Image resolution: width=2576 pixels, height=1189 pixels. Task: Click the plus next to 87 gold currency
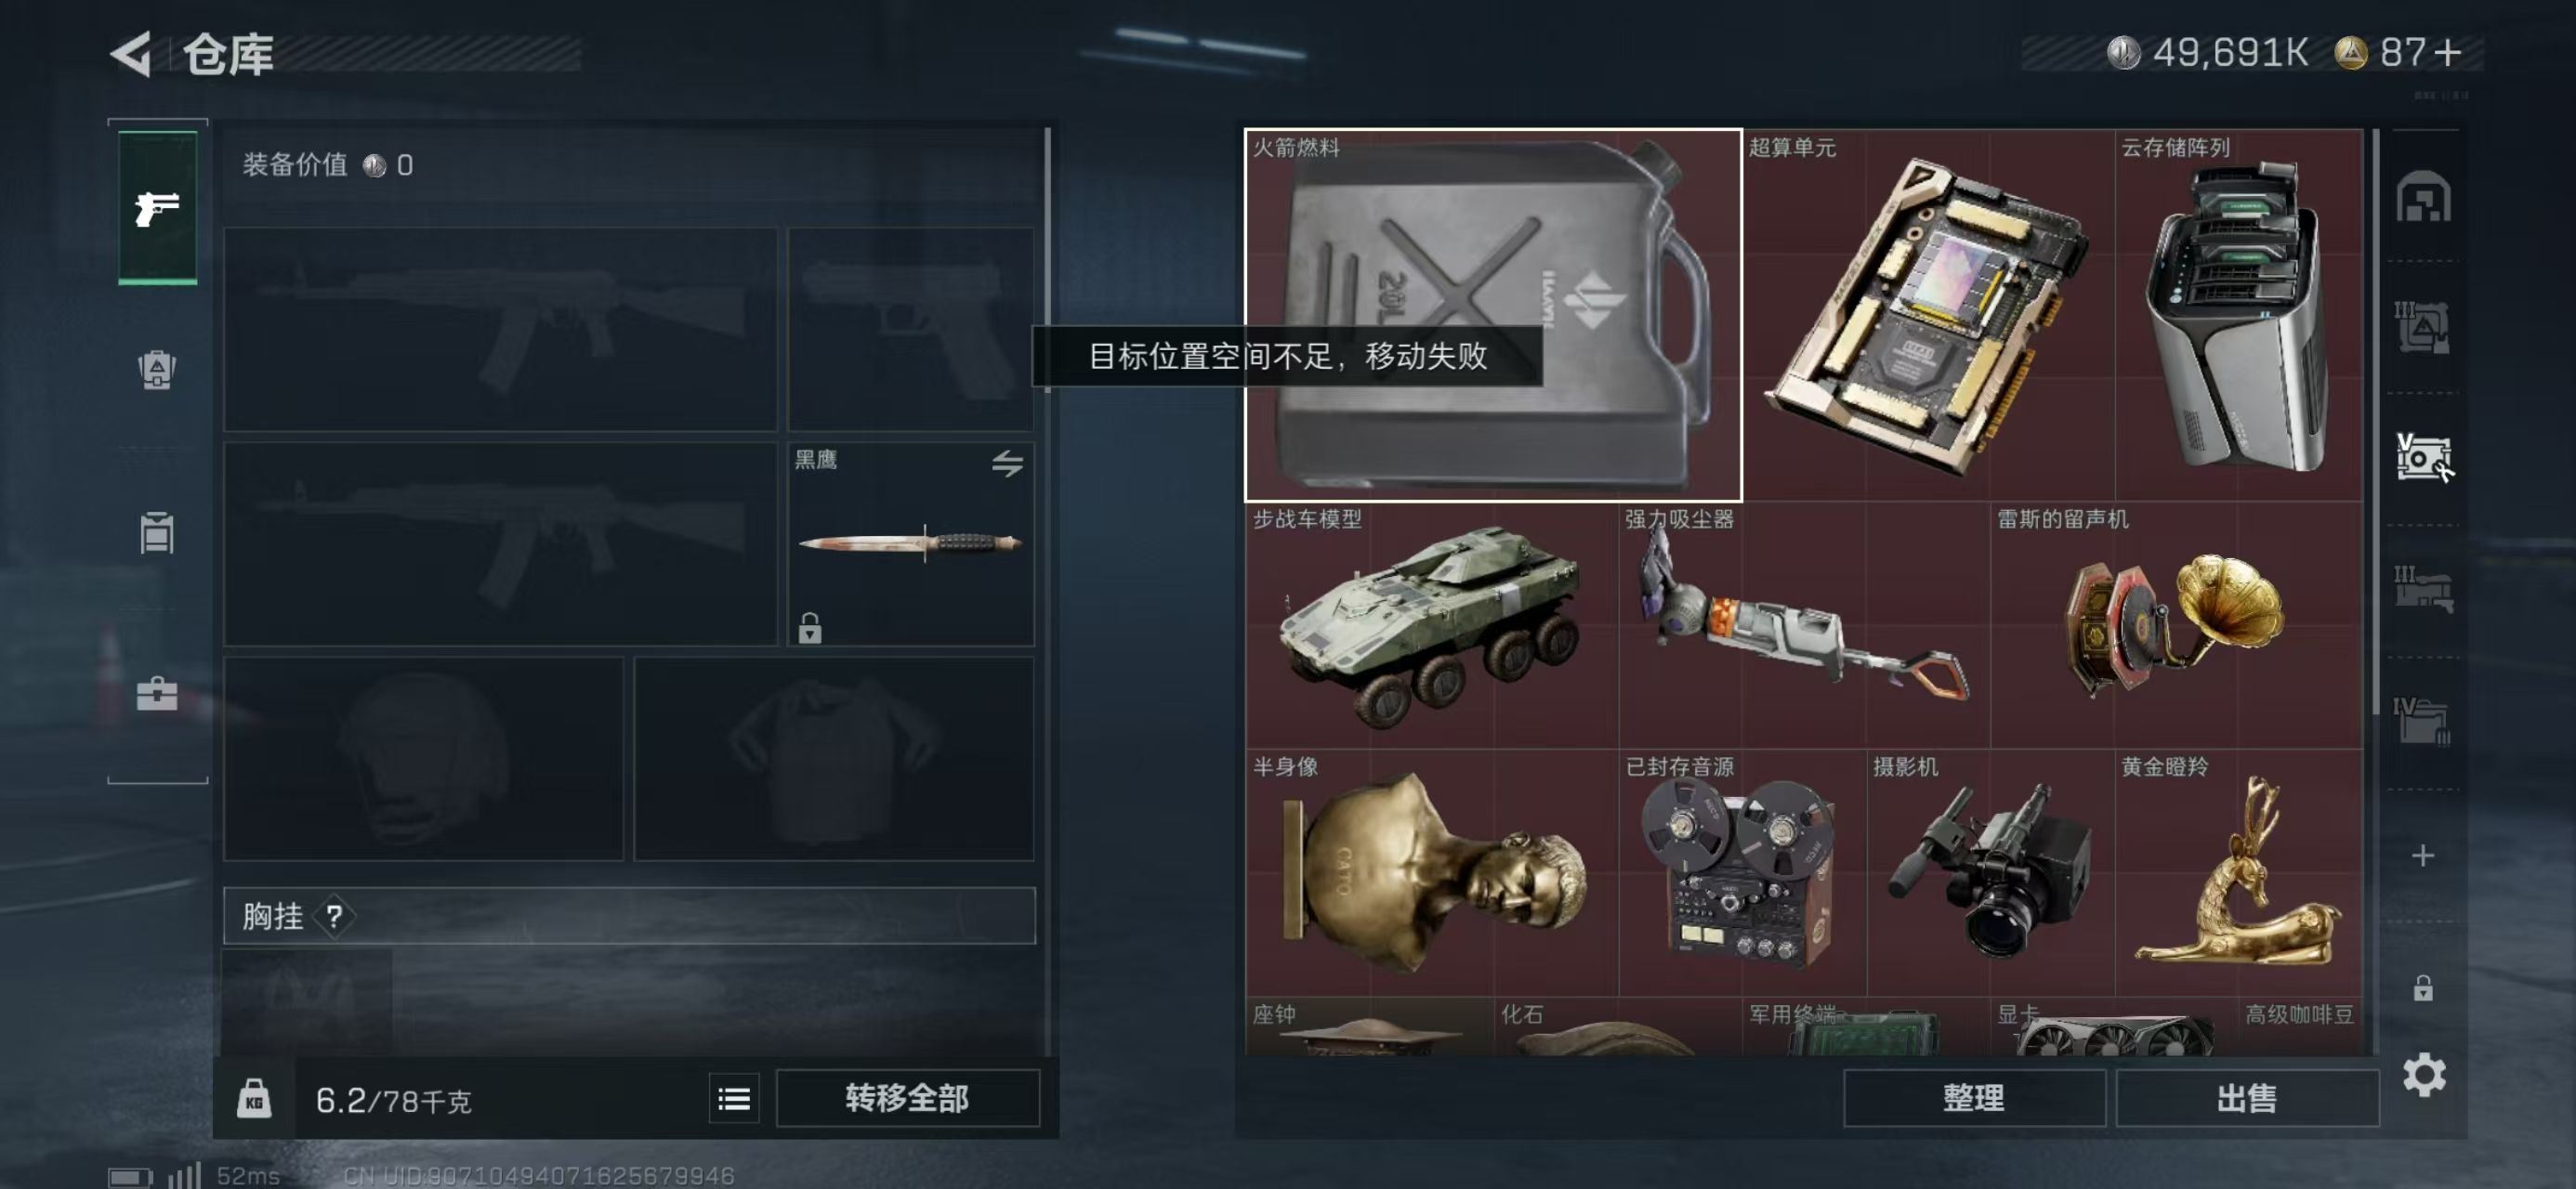tap(2448, 52)
